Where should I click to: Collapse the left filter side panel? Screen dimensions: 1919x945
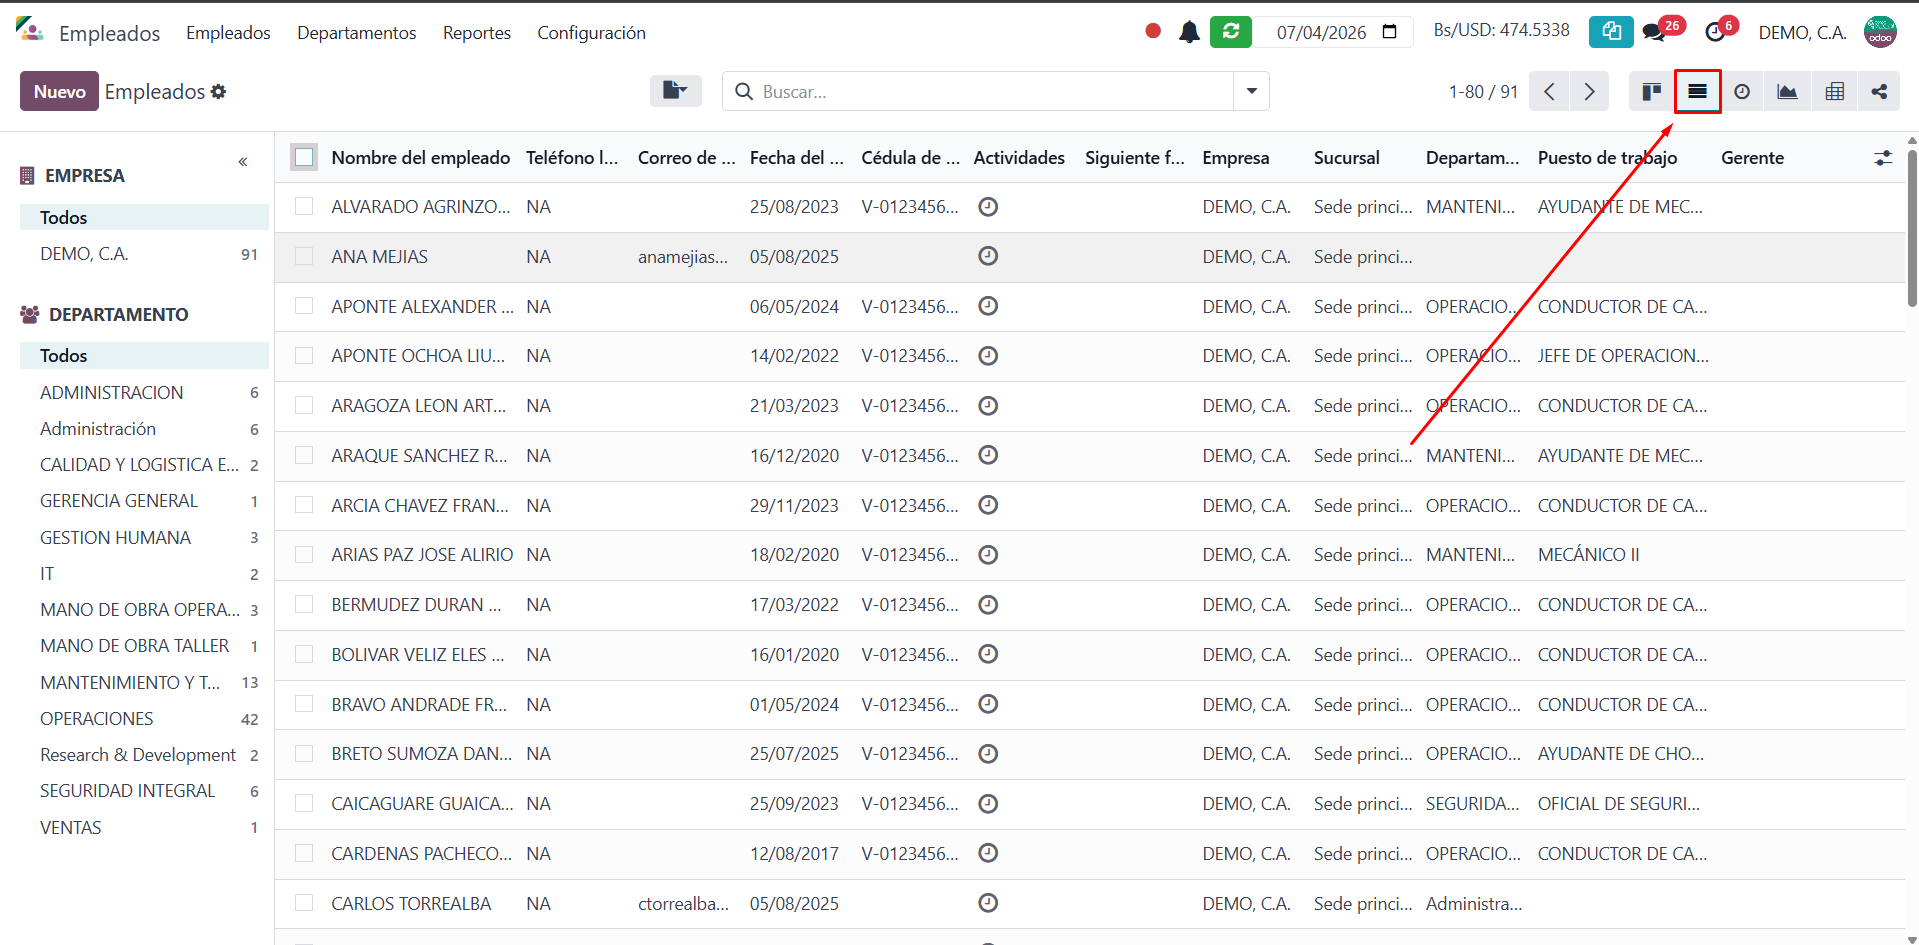[243, 162]
